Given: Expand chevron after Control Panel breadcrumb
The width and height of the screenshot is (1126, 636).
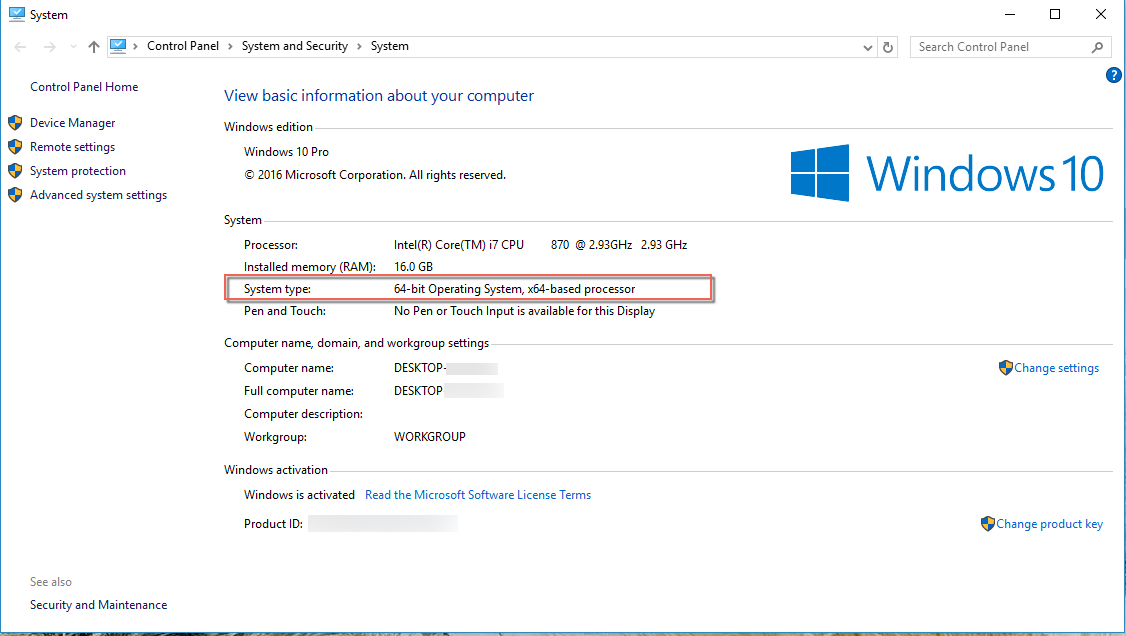Looking at the screenshot, I should [230, 46].
